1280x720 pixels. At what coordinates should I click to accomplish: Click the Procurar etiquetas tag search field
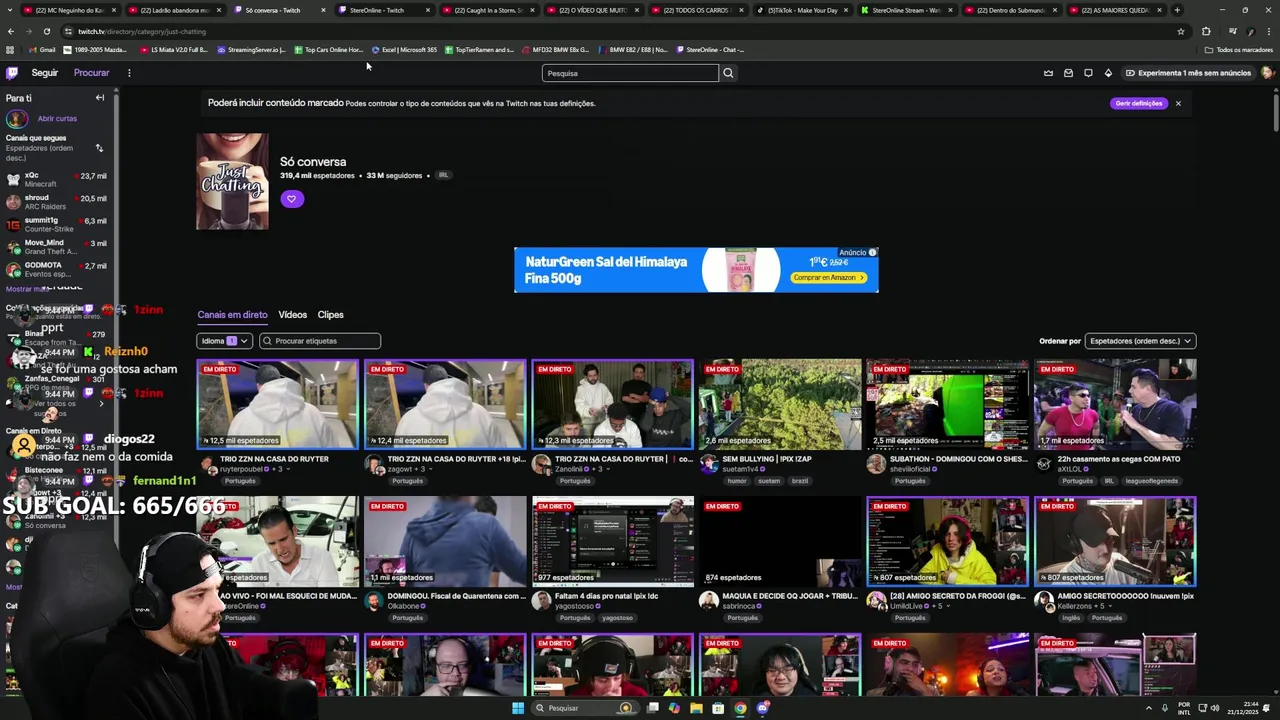point(320,341)
